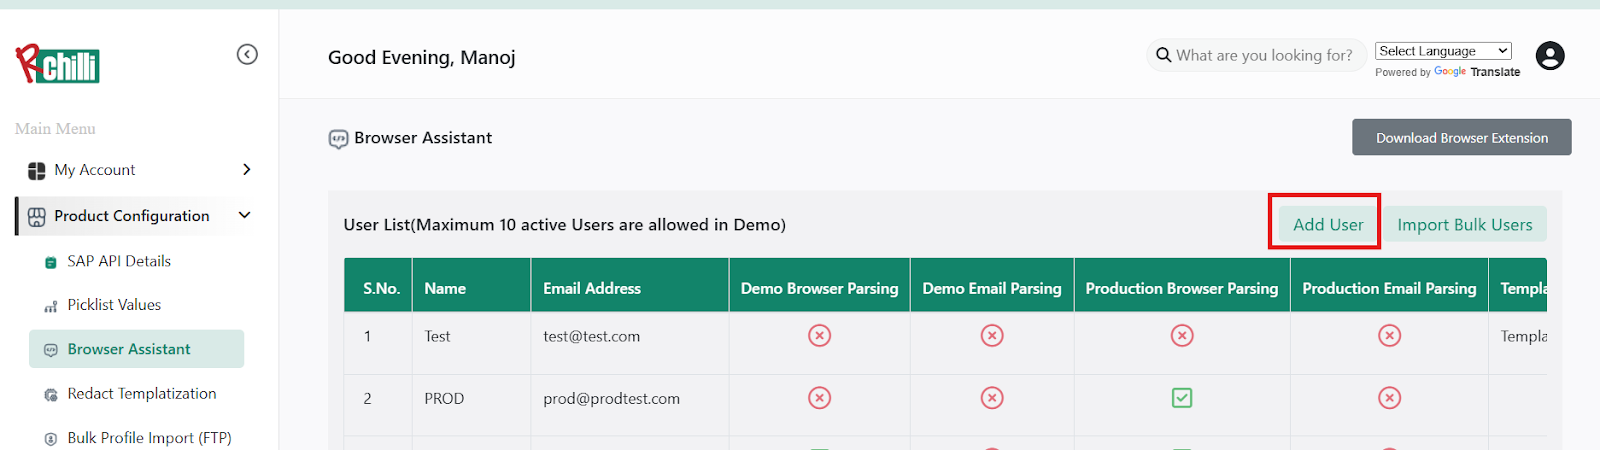The image size is (1600, 450).
Task: Click the Add User button
Action: (1327, 225)
